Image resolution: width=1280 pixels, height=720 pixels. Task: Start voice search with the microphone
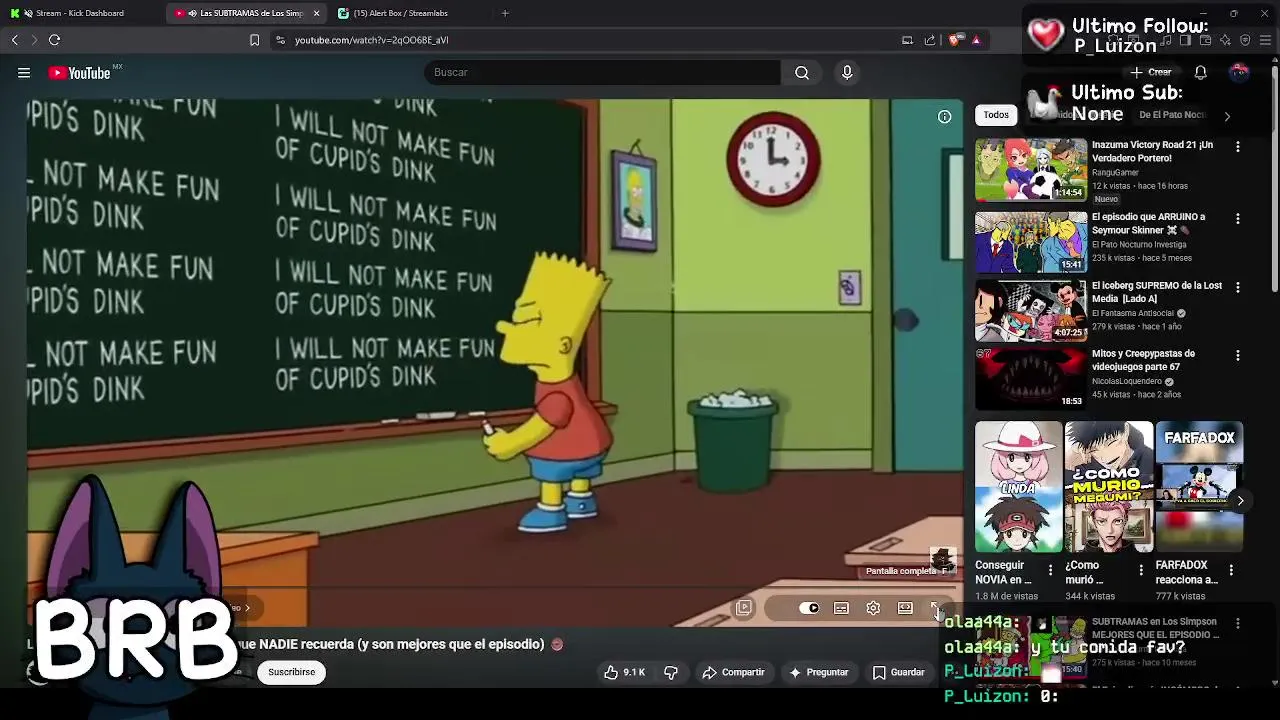tap(847, 72)
